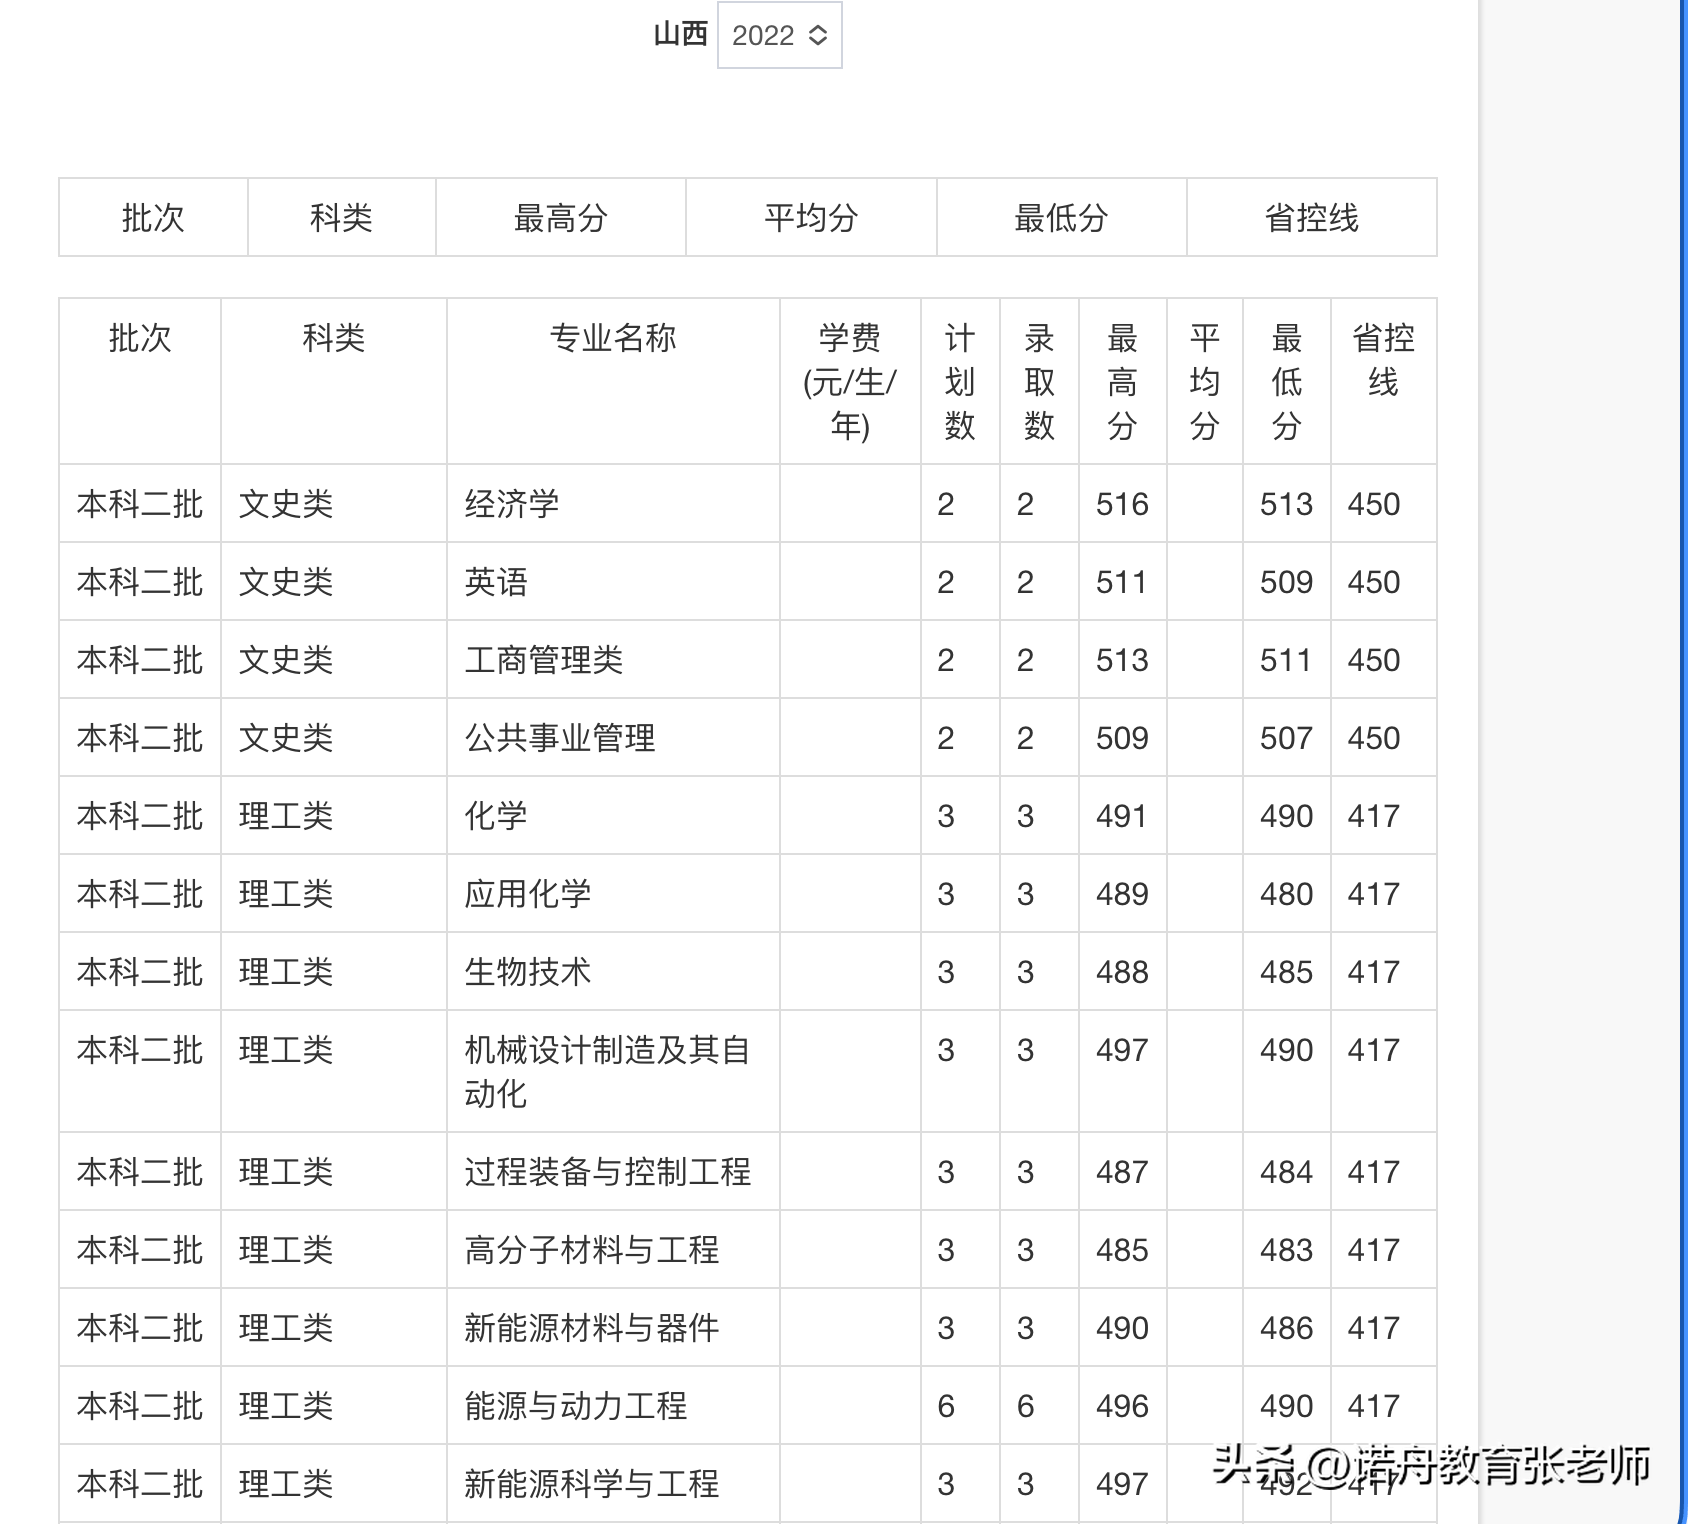Click the 平均分 header in summary table
The width and height of the screenshot is (1688, 1524).
[811, 218]
